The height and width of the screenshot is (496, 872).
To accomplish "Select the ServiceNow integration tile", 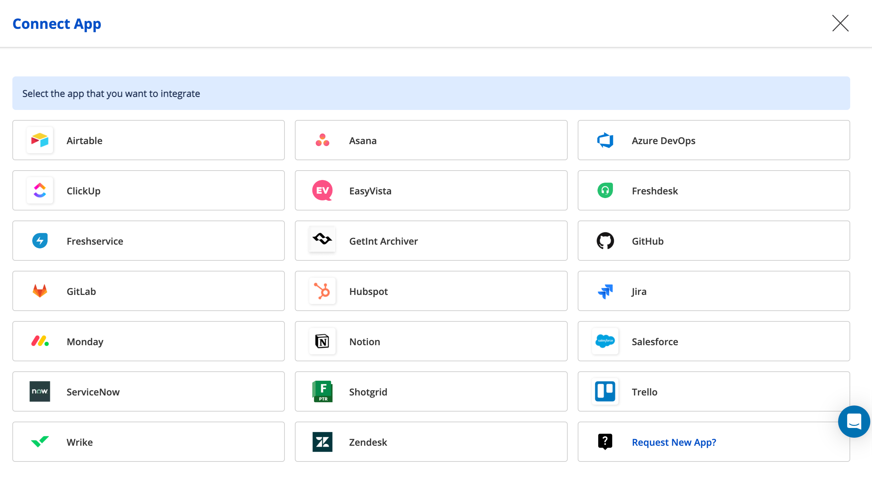I will [x=148, y=392].
